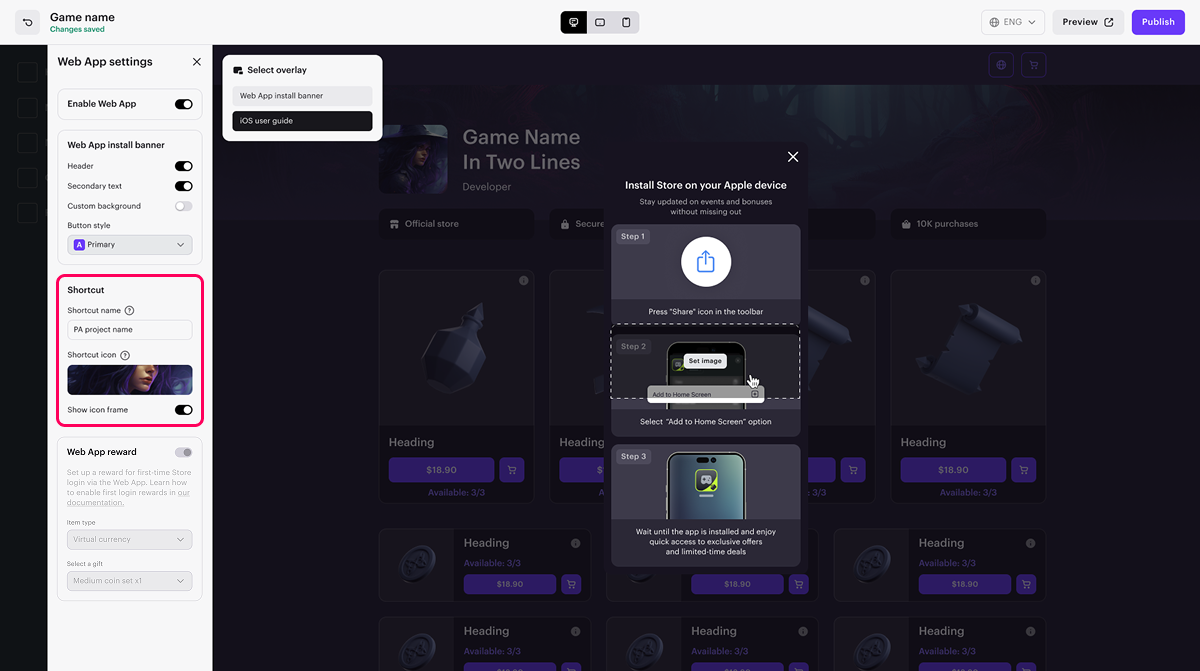Viewport: 1200px width, 671px height.
Task: Turn off the Header toggle
Action: click(x=183, y=167)
